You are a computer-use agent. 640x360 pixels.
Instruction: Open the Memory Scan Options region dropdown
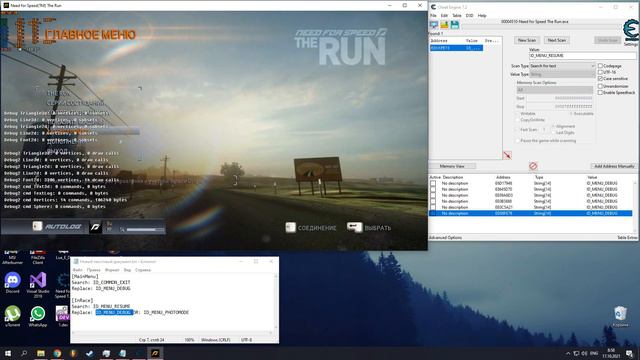tap(555, 90)
